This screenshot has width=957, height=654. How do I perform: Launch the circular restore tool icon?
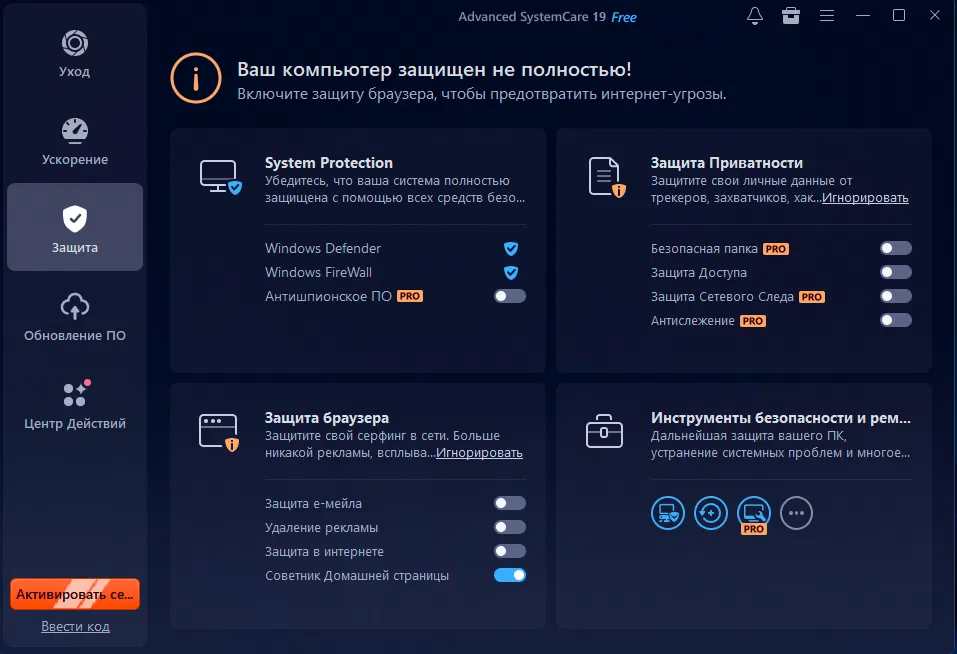coord(710,513)
